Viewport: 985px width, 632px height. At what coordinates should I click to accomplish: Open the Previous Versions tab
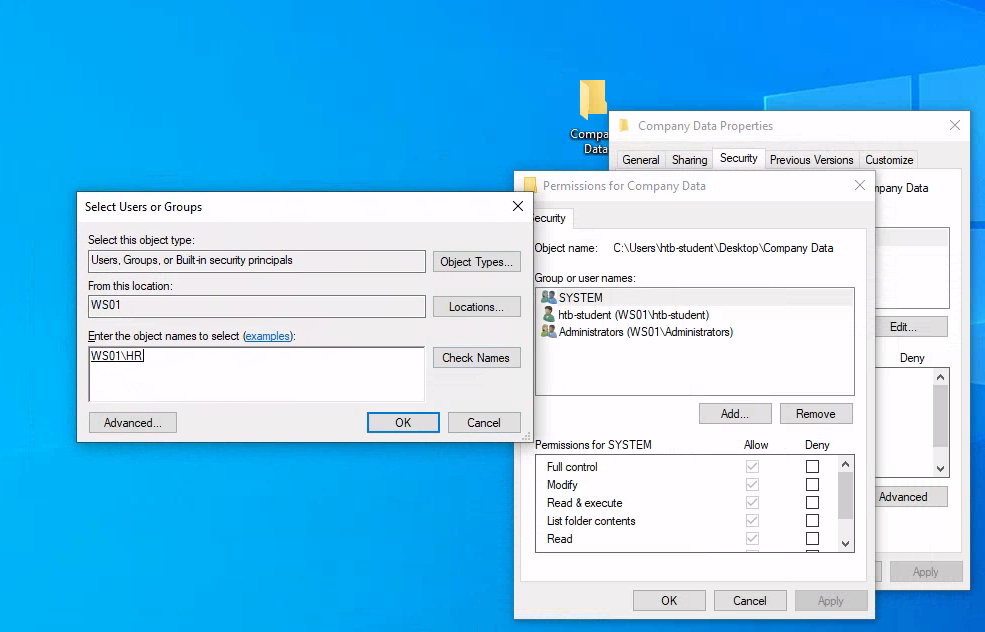tap(811, 160)
